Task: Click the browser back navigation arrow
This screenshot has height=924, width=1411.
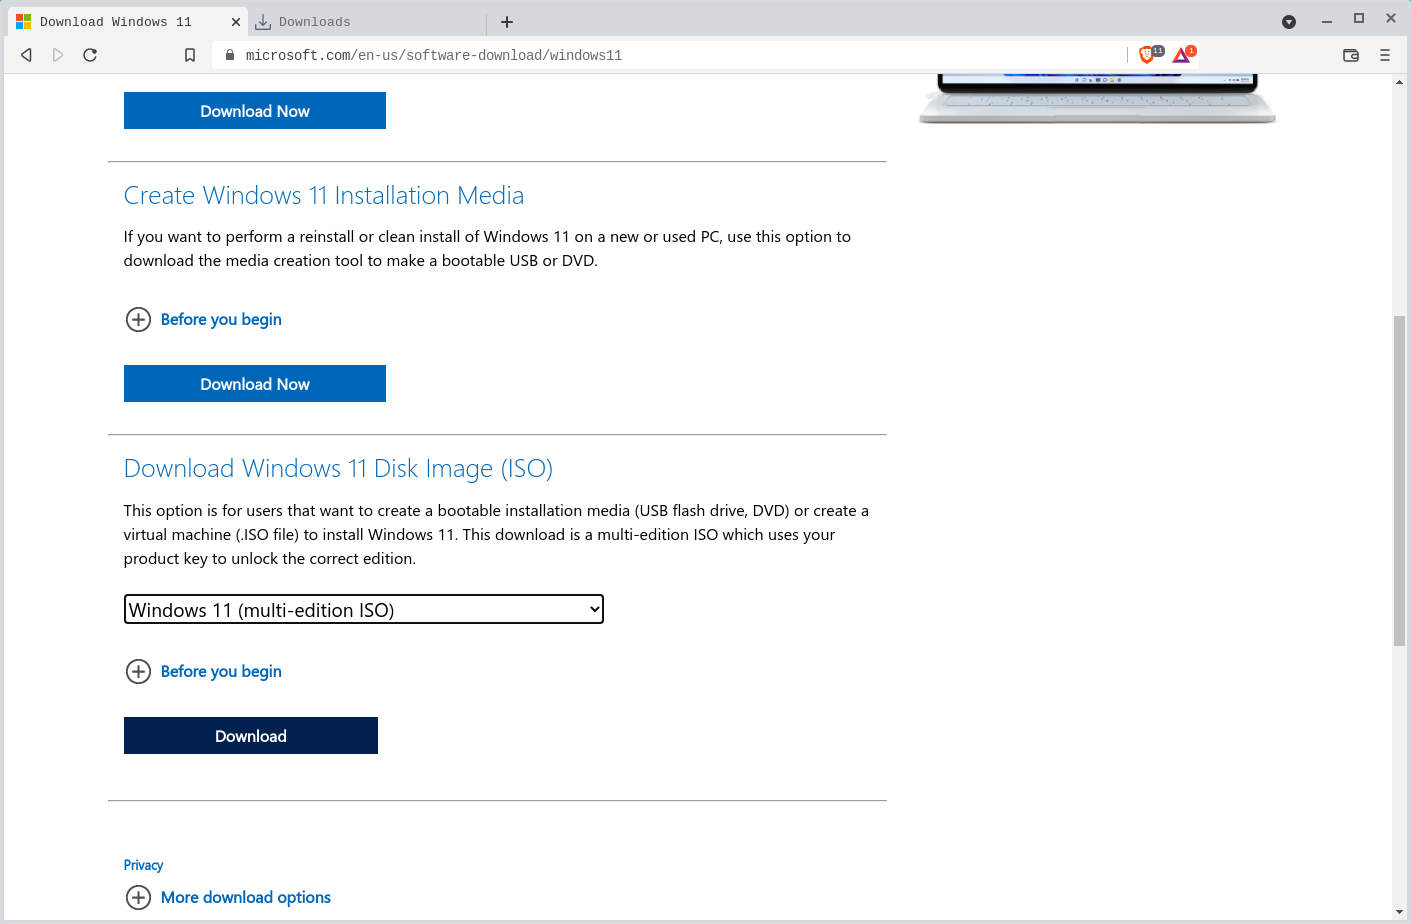Action: [x=27, y=55]
